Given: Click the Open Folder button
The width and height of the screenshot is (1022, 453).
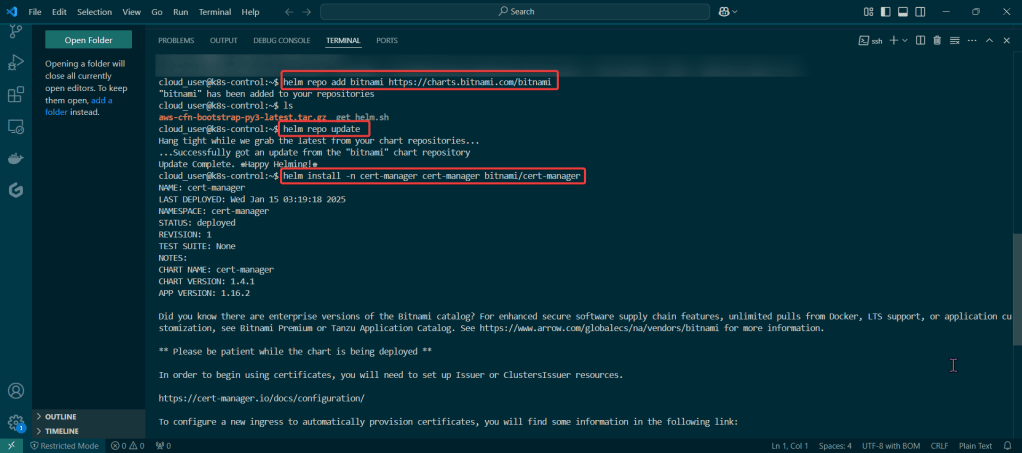Looking at the screenshot, I should (x=89, y=40).
